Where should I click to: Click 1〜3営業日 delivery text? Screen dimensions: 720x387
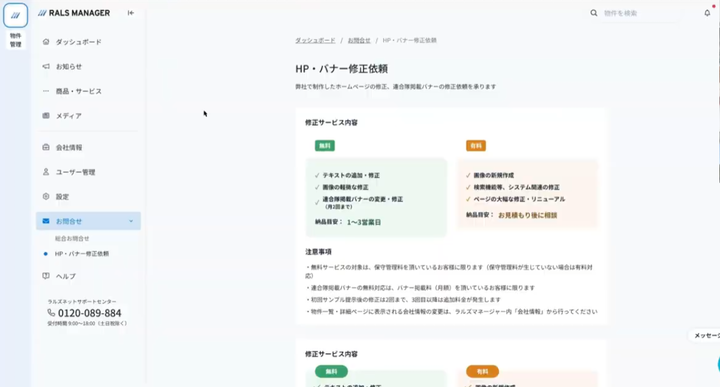tap(364, 222)
